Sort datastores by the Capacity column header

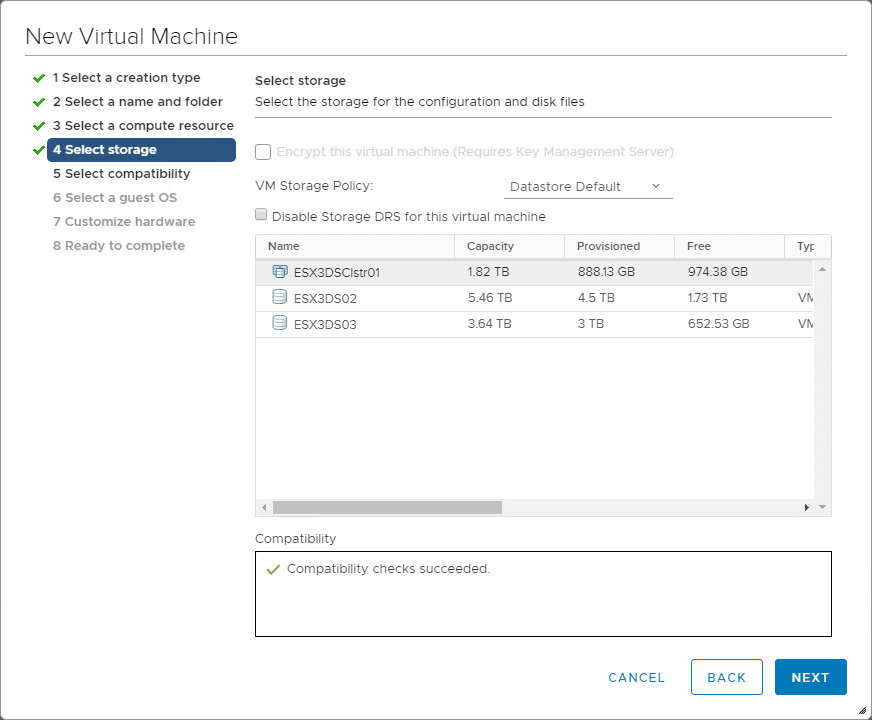click(x=490, y=246)
